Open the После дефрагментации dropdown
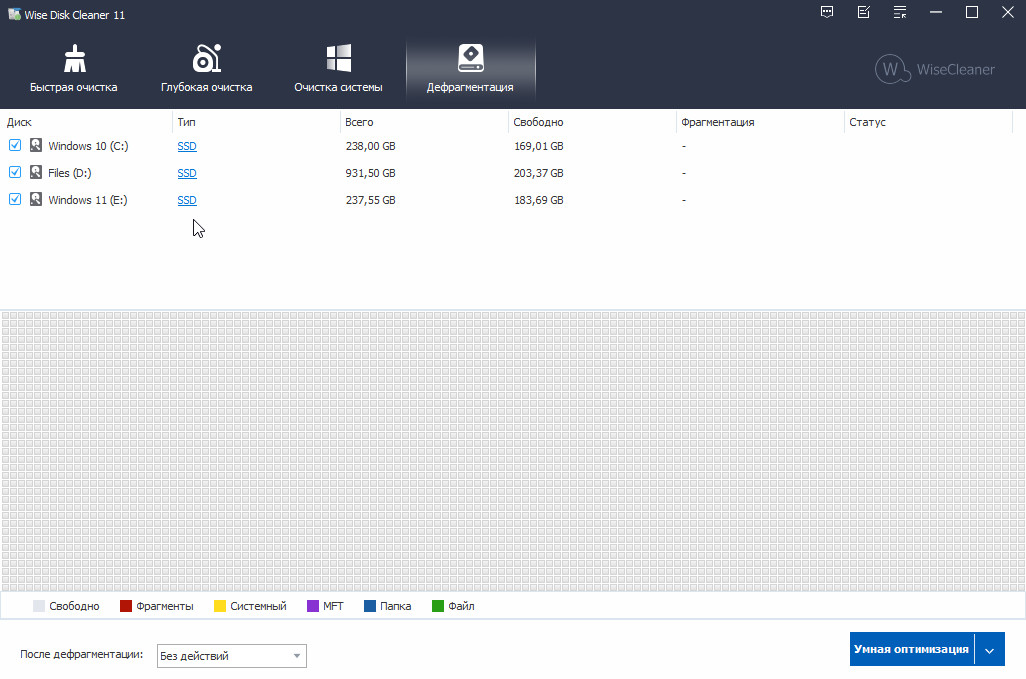This screenshot has height=679, width=1026. click(x=231, y=656)
